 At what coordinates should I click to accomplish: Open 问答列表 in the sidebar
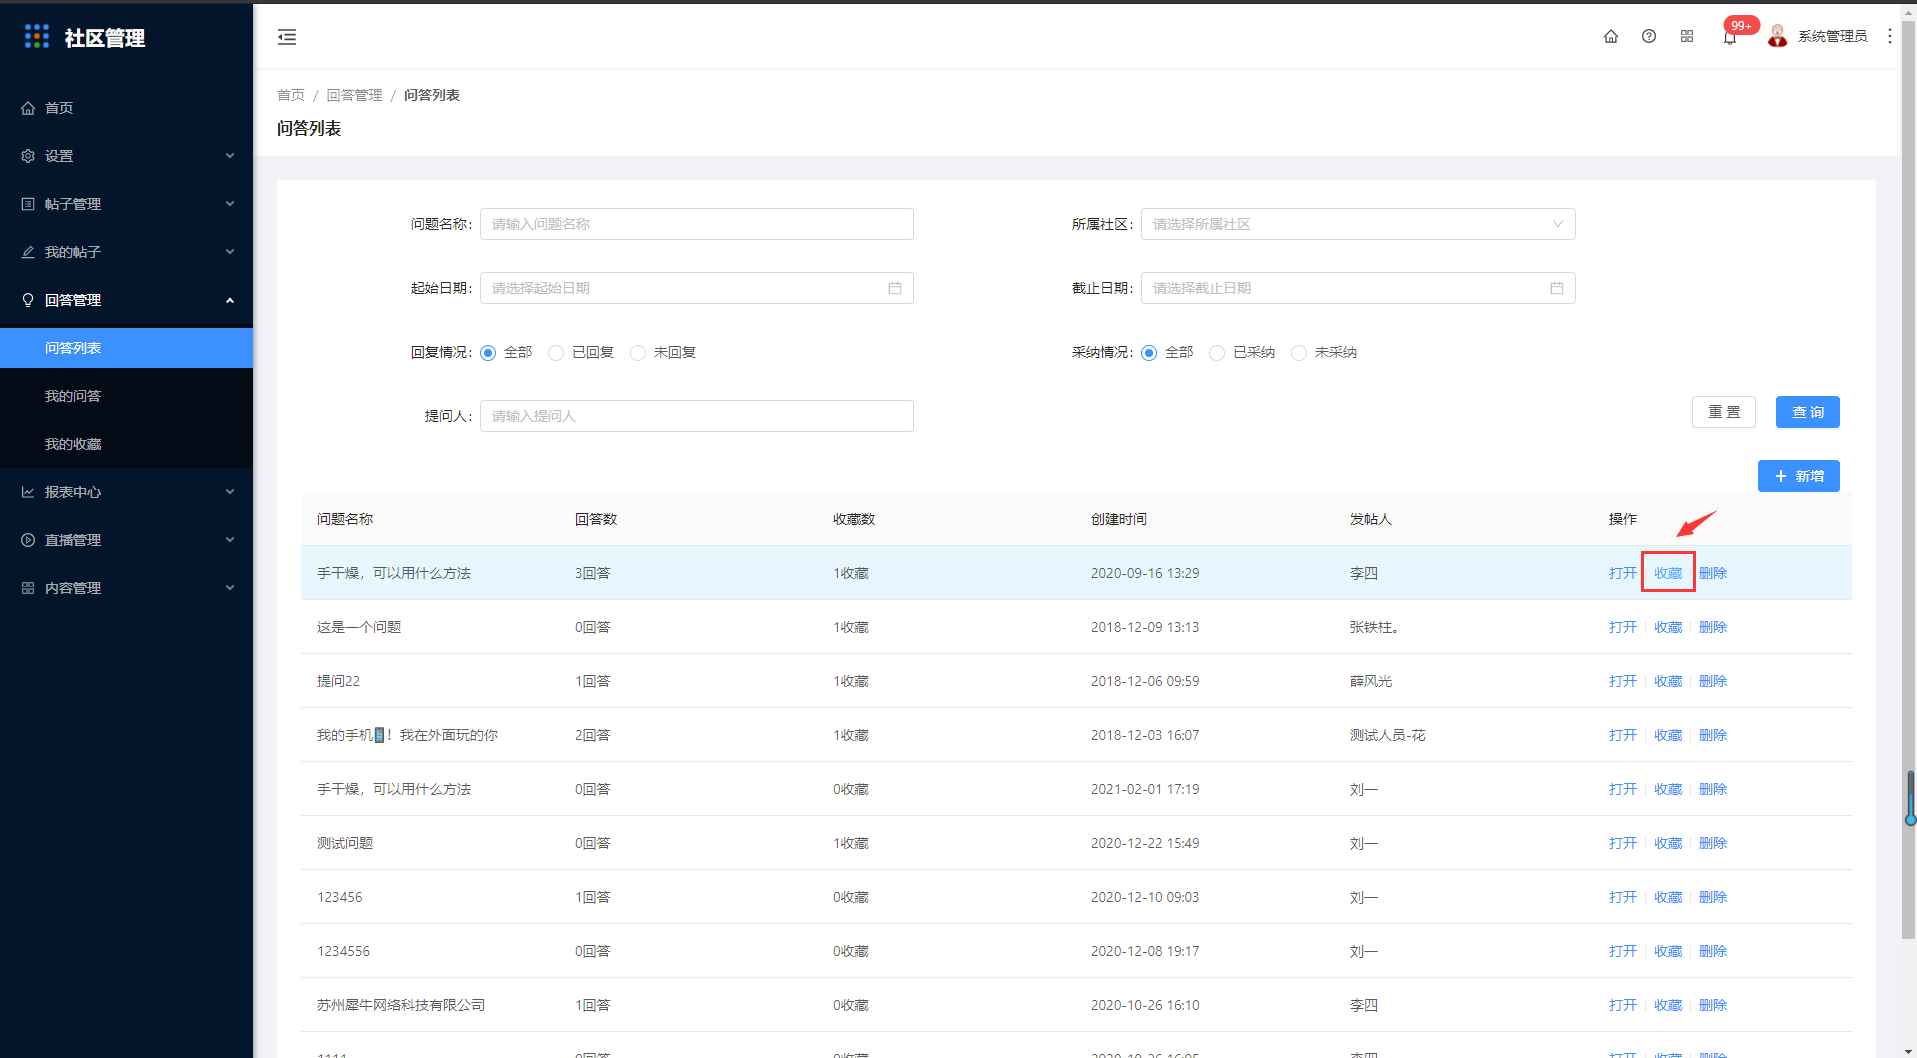point(126,348)
